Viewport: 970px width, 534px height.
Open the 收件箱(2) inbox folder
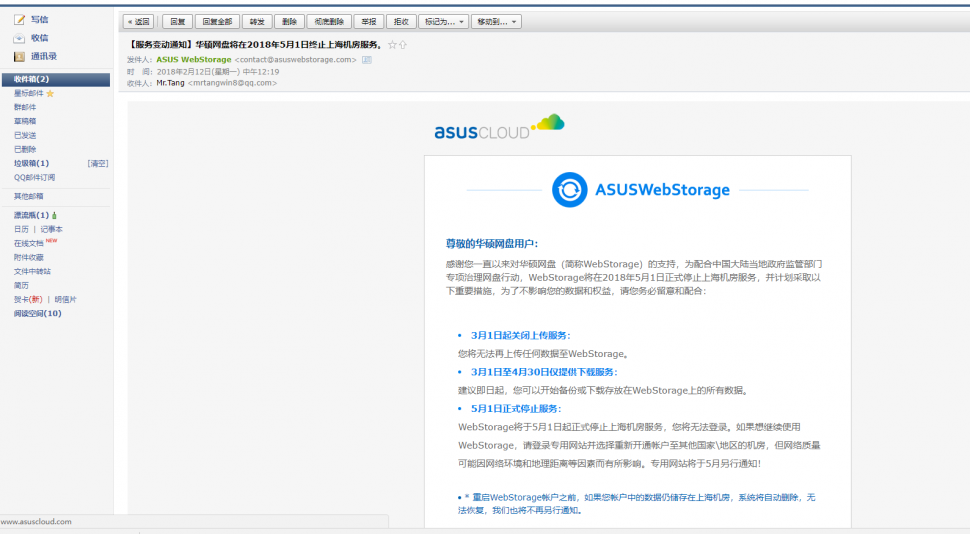tap(56, 79)
